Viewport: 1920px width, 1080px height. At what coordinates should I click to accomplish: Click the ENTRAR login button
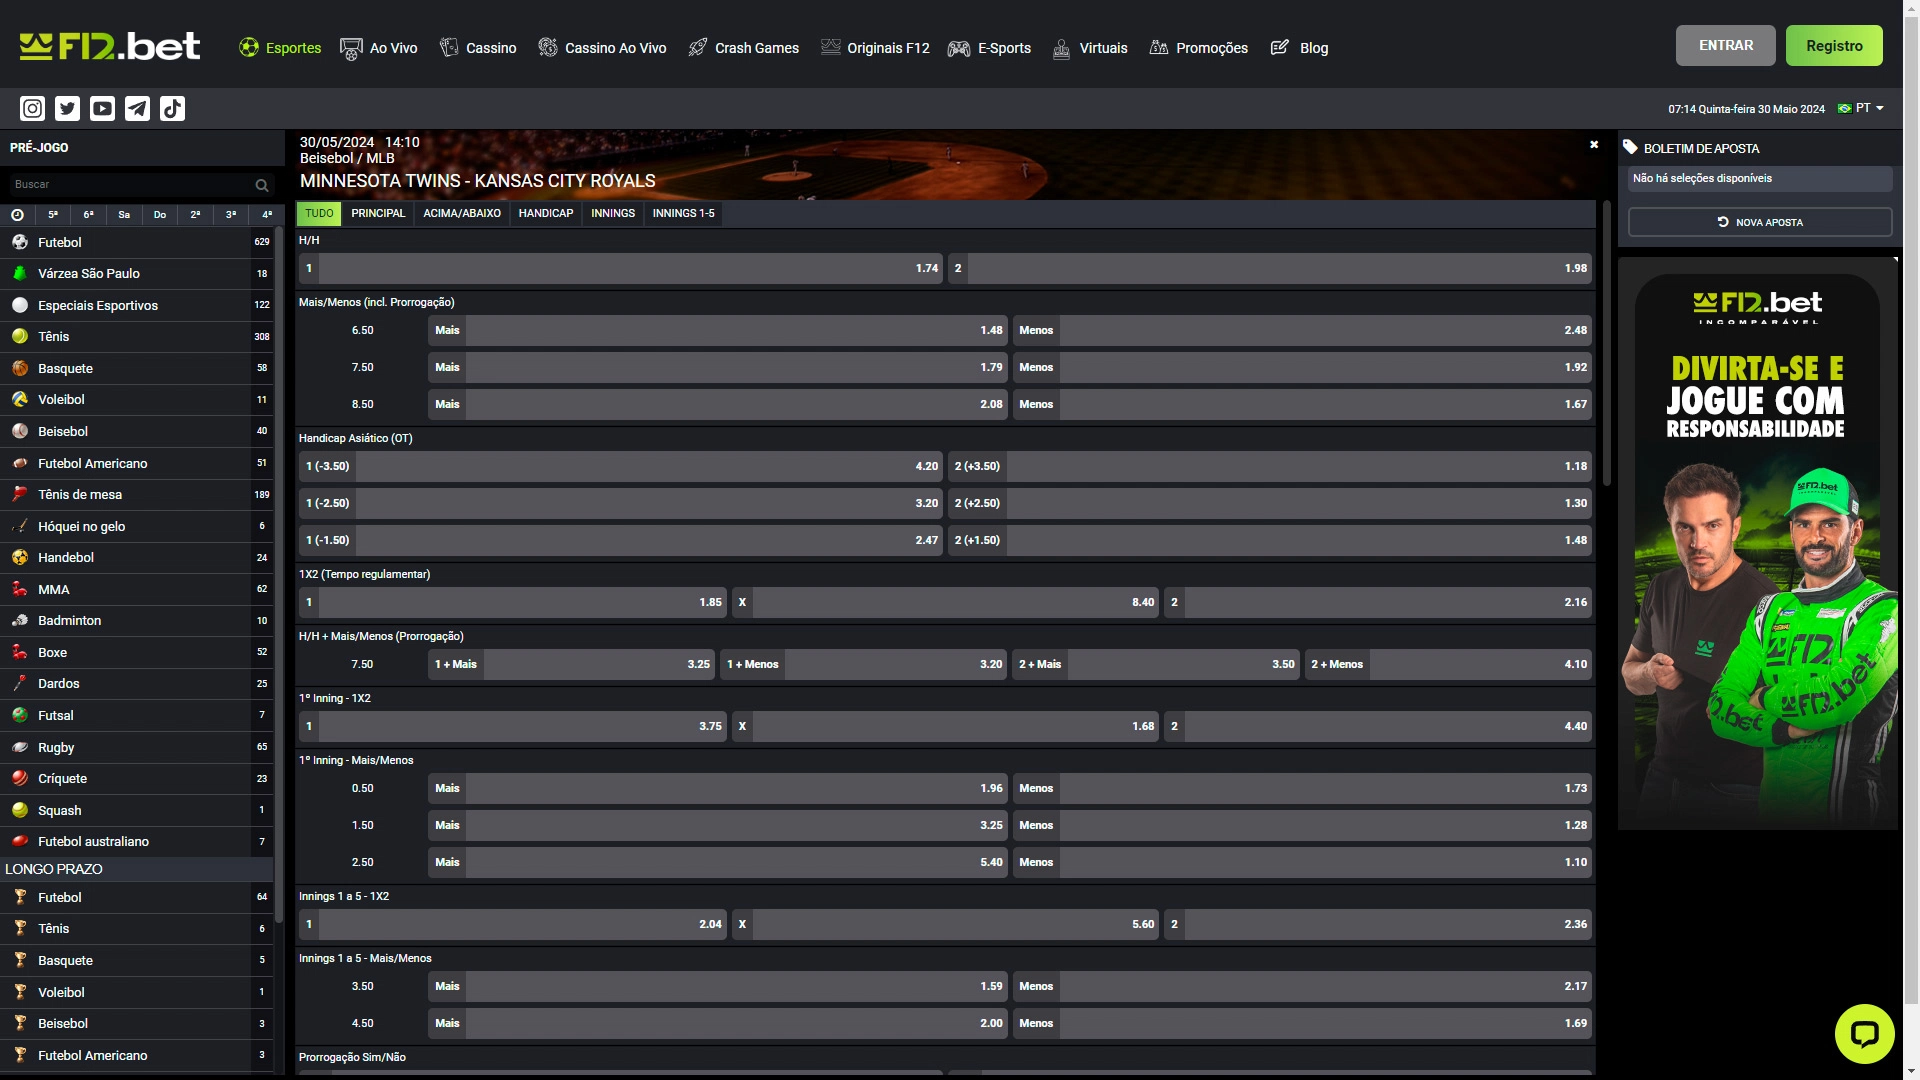[x=1725, y=46]
